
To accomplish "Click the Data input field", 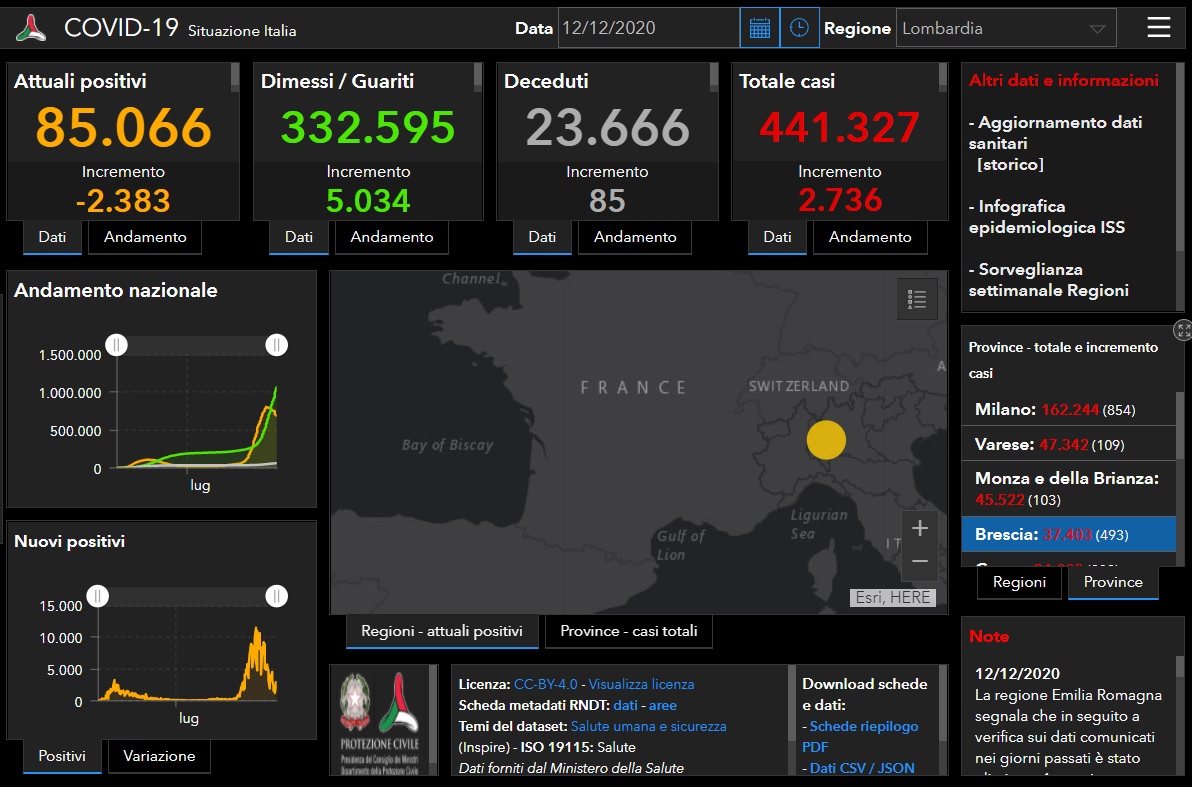I will pyautogui.click(x=648, y=28).
